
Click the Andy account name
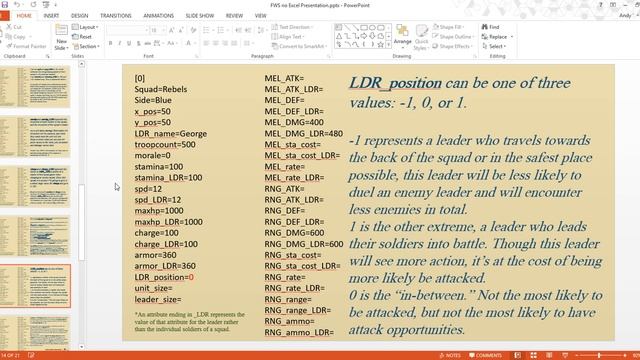[x=625, y=16]
